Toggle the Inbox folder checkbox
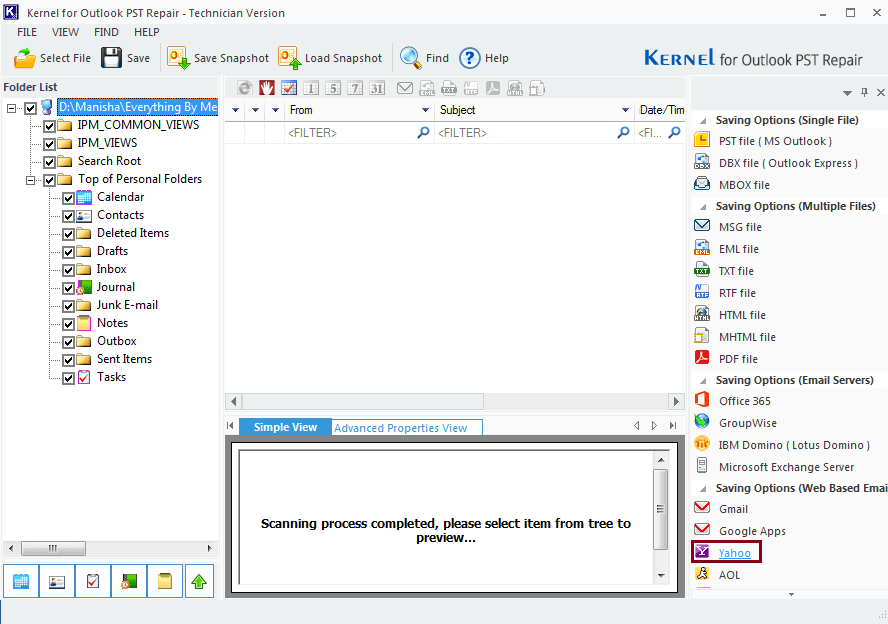The width and height of the screenshot is (888, 624). tap(69, 270)
